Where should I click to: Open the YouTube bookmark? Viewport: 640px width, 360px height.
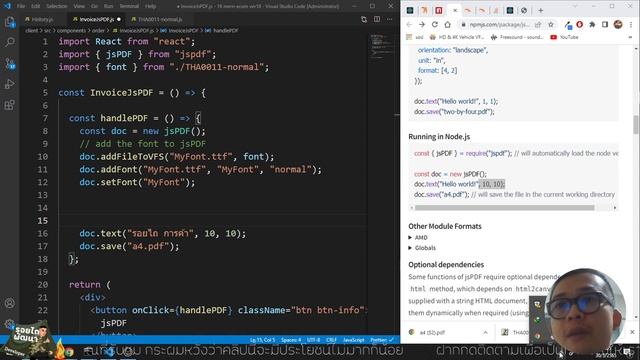tap(564, 37)
